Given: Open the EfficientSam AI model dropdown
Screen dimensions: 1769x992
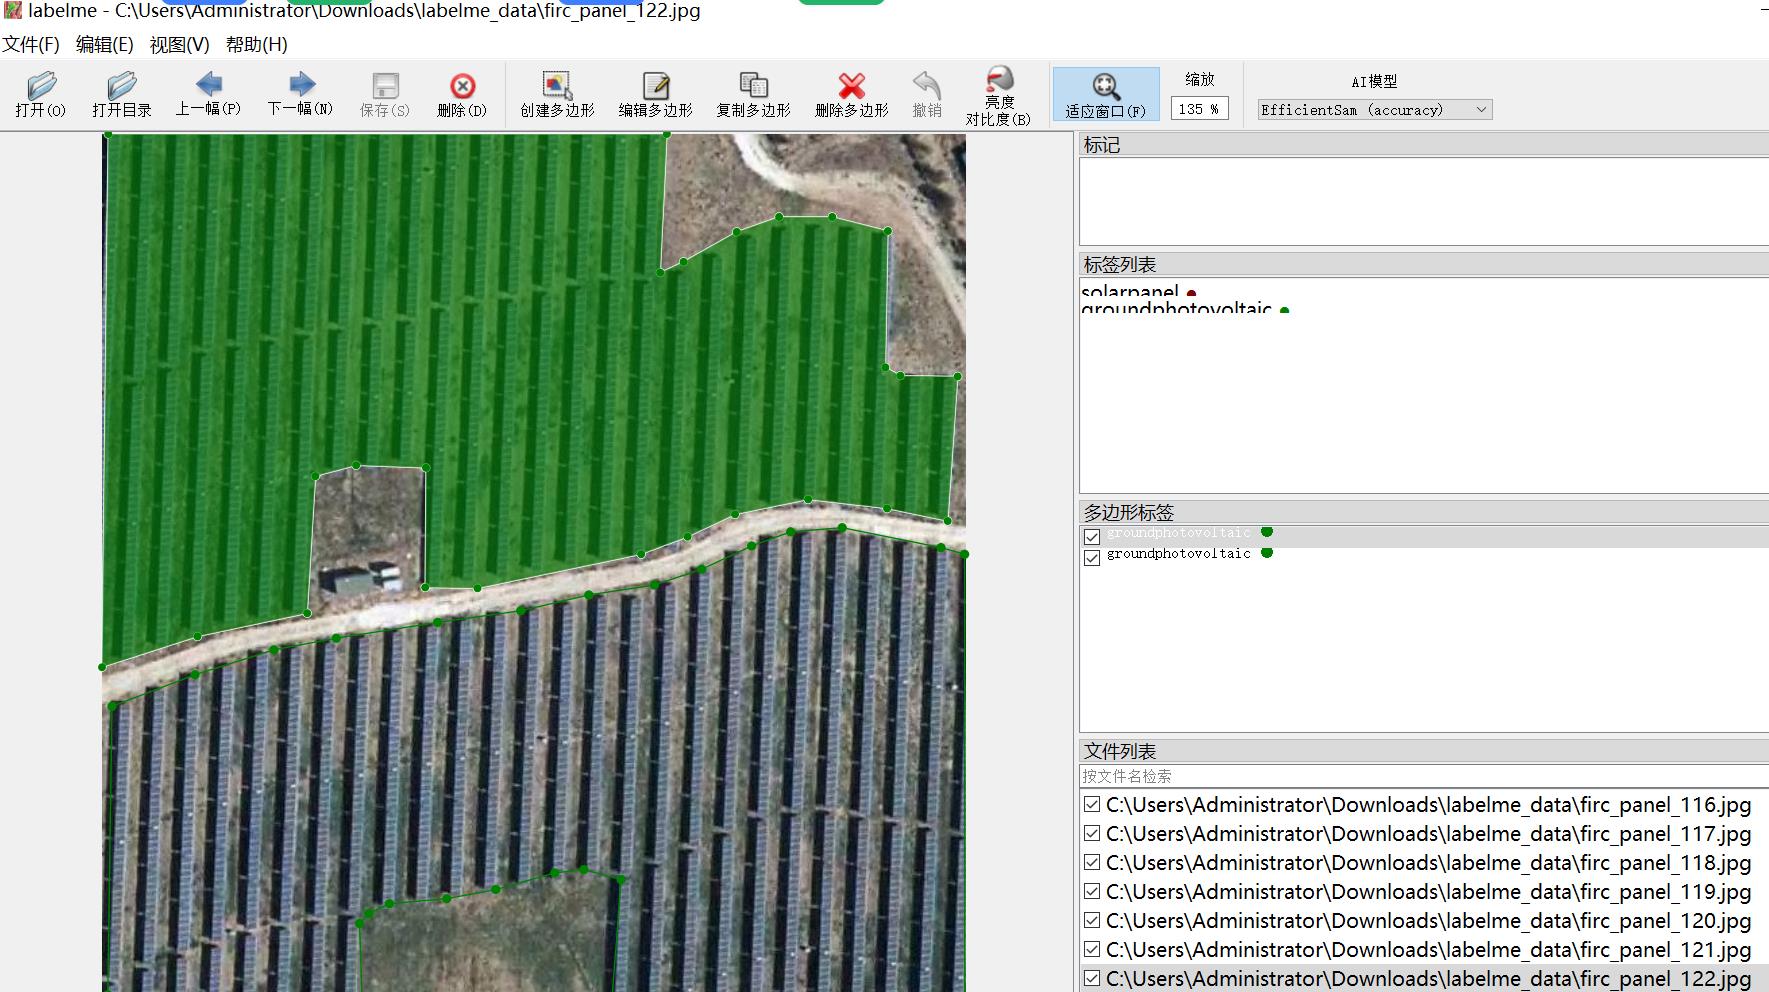Looking at the screenshot, I should [x=1374, y=110].
